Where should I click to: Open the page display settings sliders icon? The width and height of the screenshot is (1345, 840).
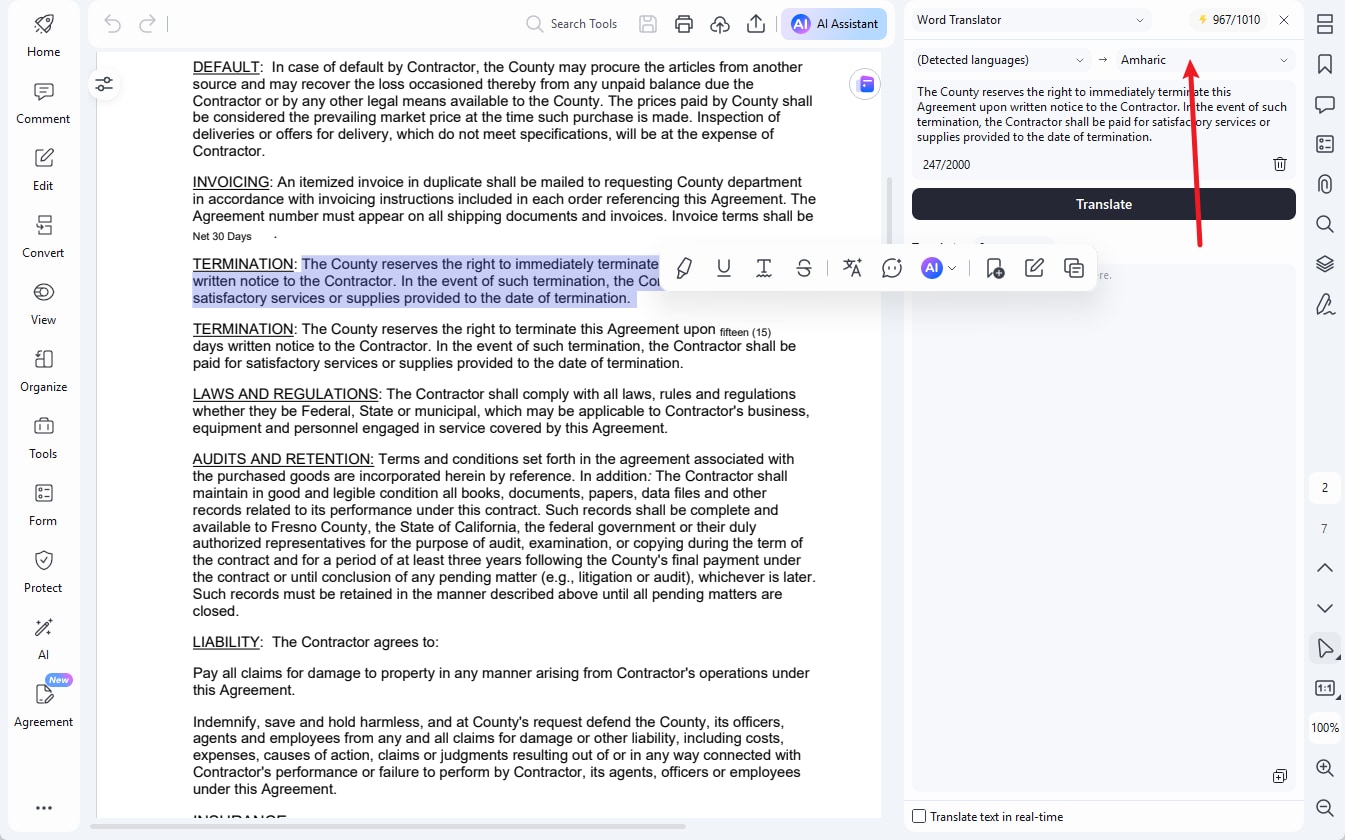[x=104, y=85]
